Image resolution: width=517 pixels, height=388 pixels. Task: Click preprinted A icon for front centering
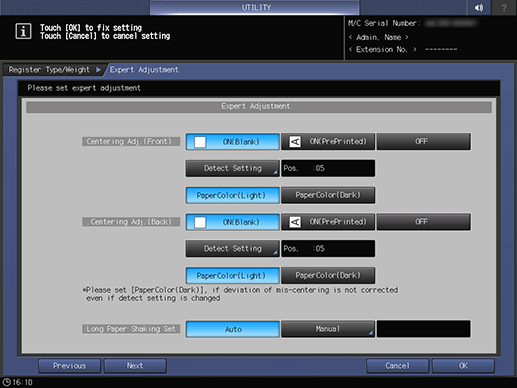coord(295,142)
